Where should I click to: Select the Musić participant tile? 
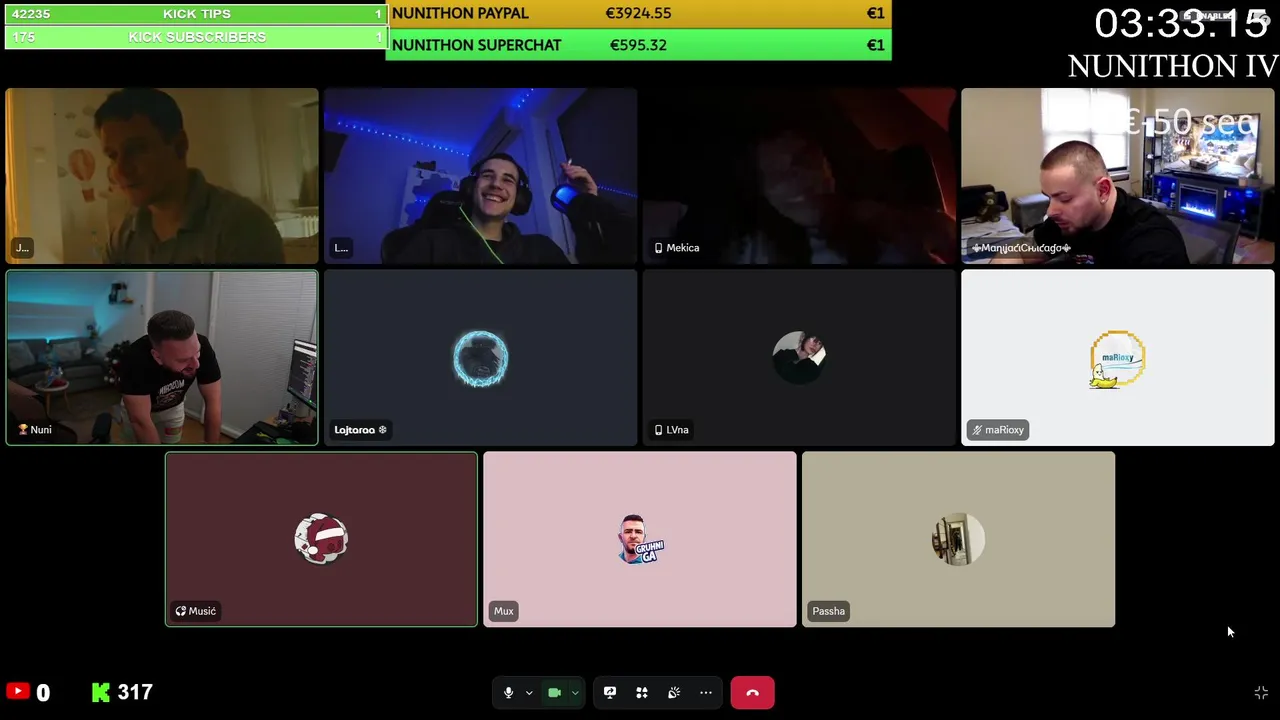(x=321, y=539)
